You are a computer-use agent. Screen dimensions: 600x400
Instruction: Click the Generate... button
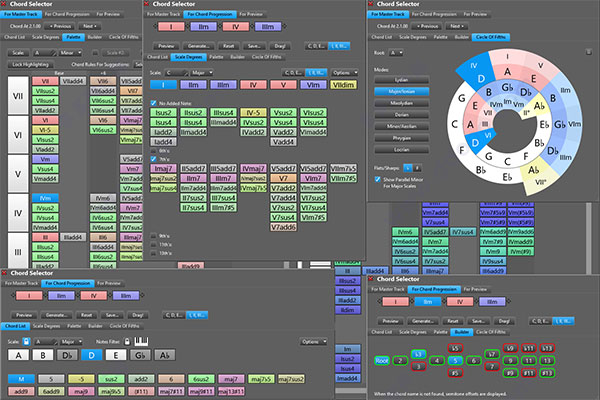[199, 46]
